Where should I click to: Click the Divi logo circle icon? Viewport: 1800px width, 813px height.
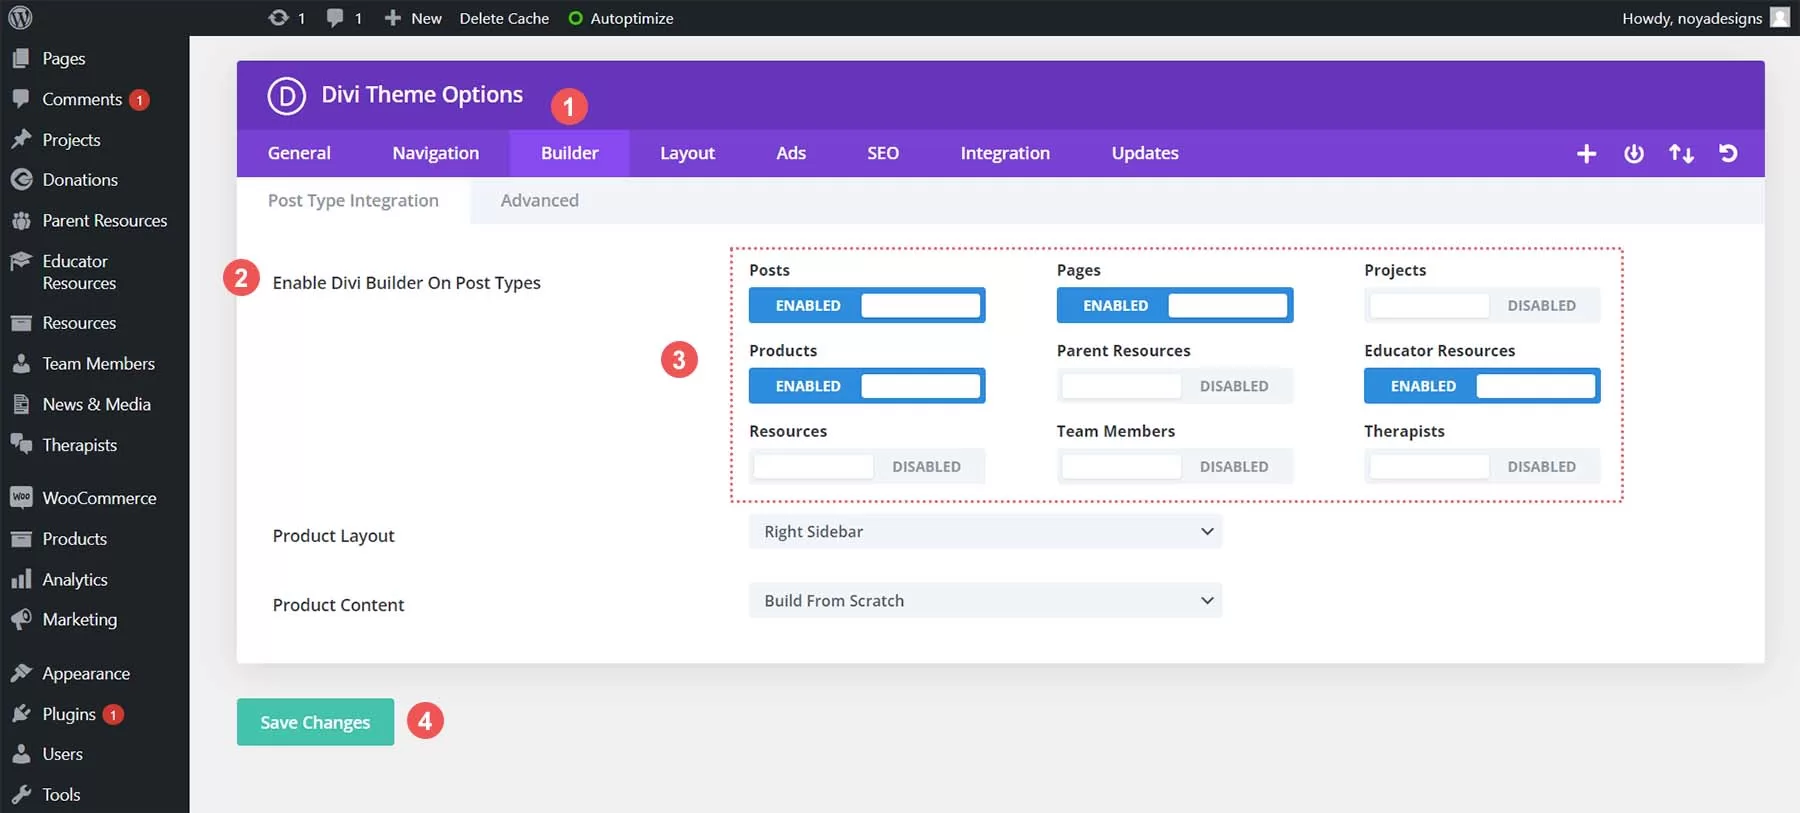pos(286,96)
